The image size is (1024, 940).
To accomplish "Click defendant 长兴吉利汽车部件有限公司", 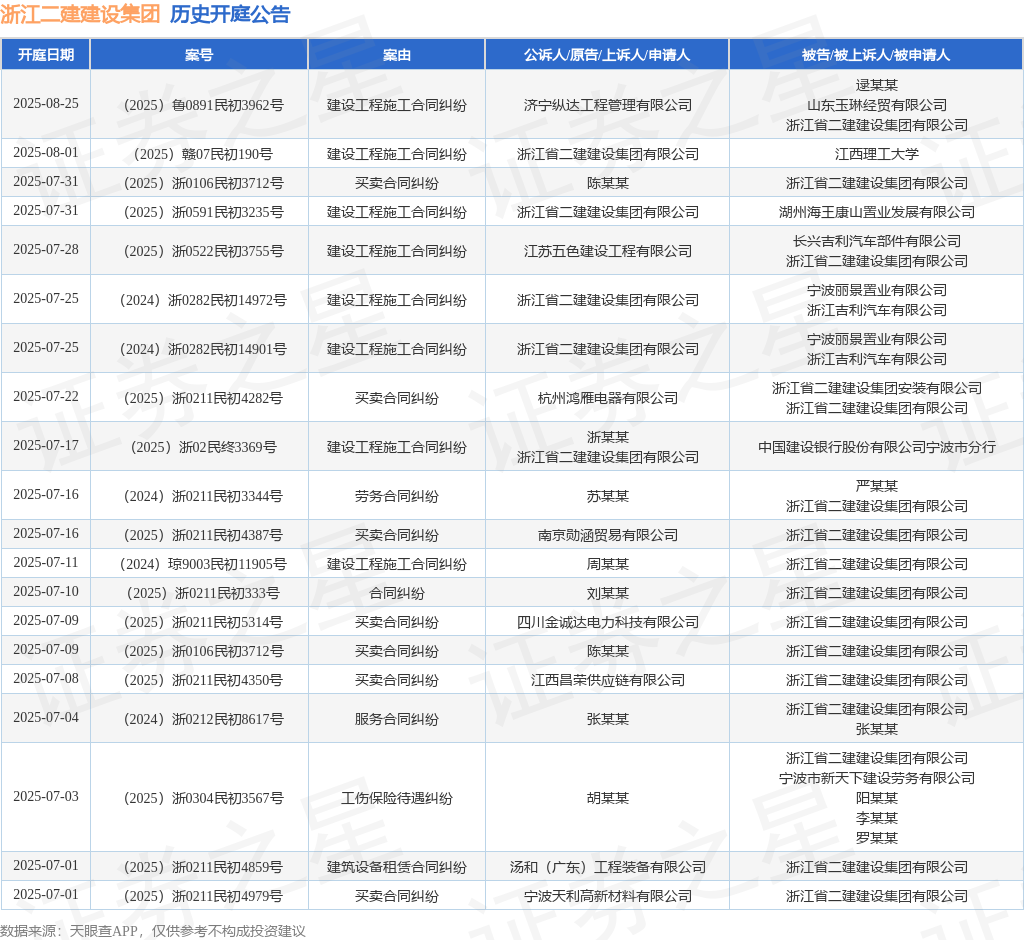I will coord(876,241).
